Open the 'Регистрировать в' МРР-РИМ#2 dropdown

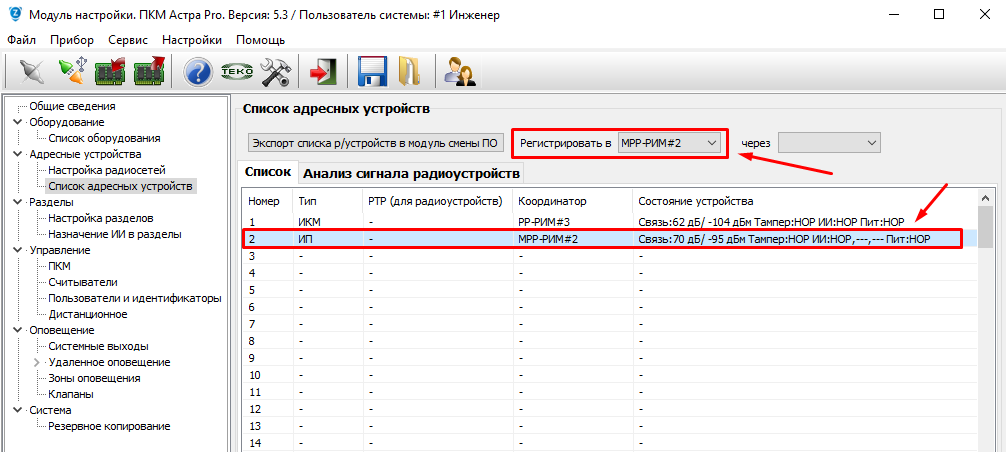(x=669, y=143)
